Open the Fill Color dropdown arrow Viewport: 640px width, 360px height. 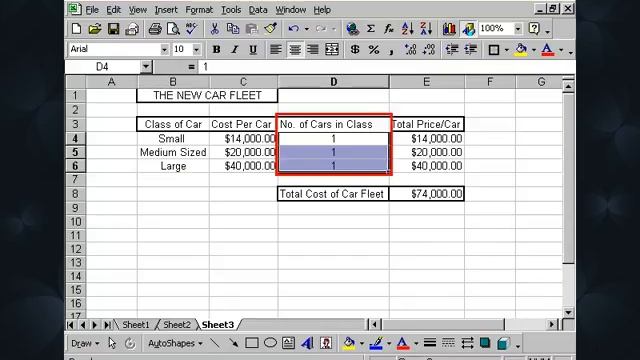point(534,50)
